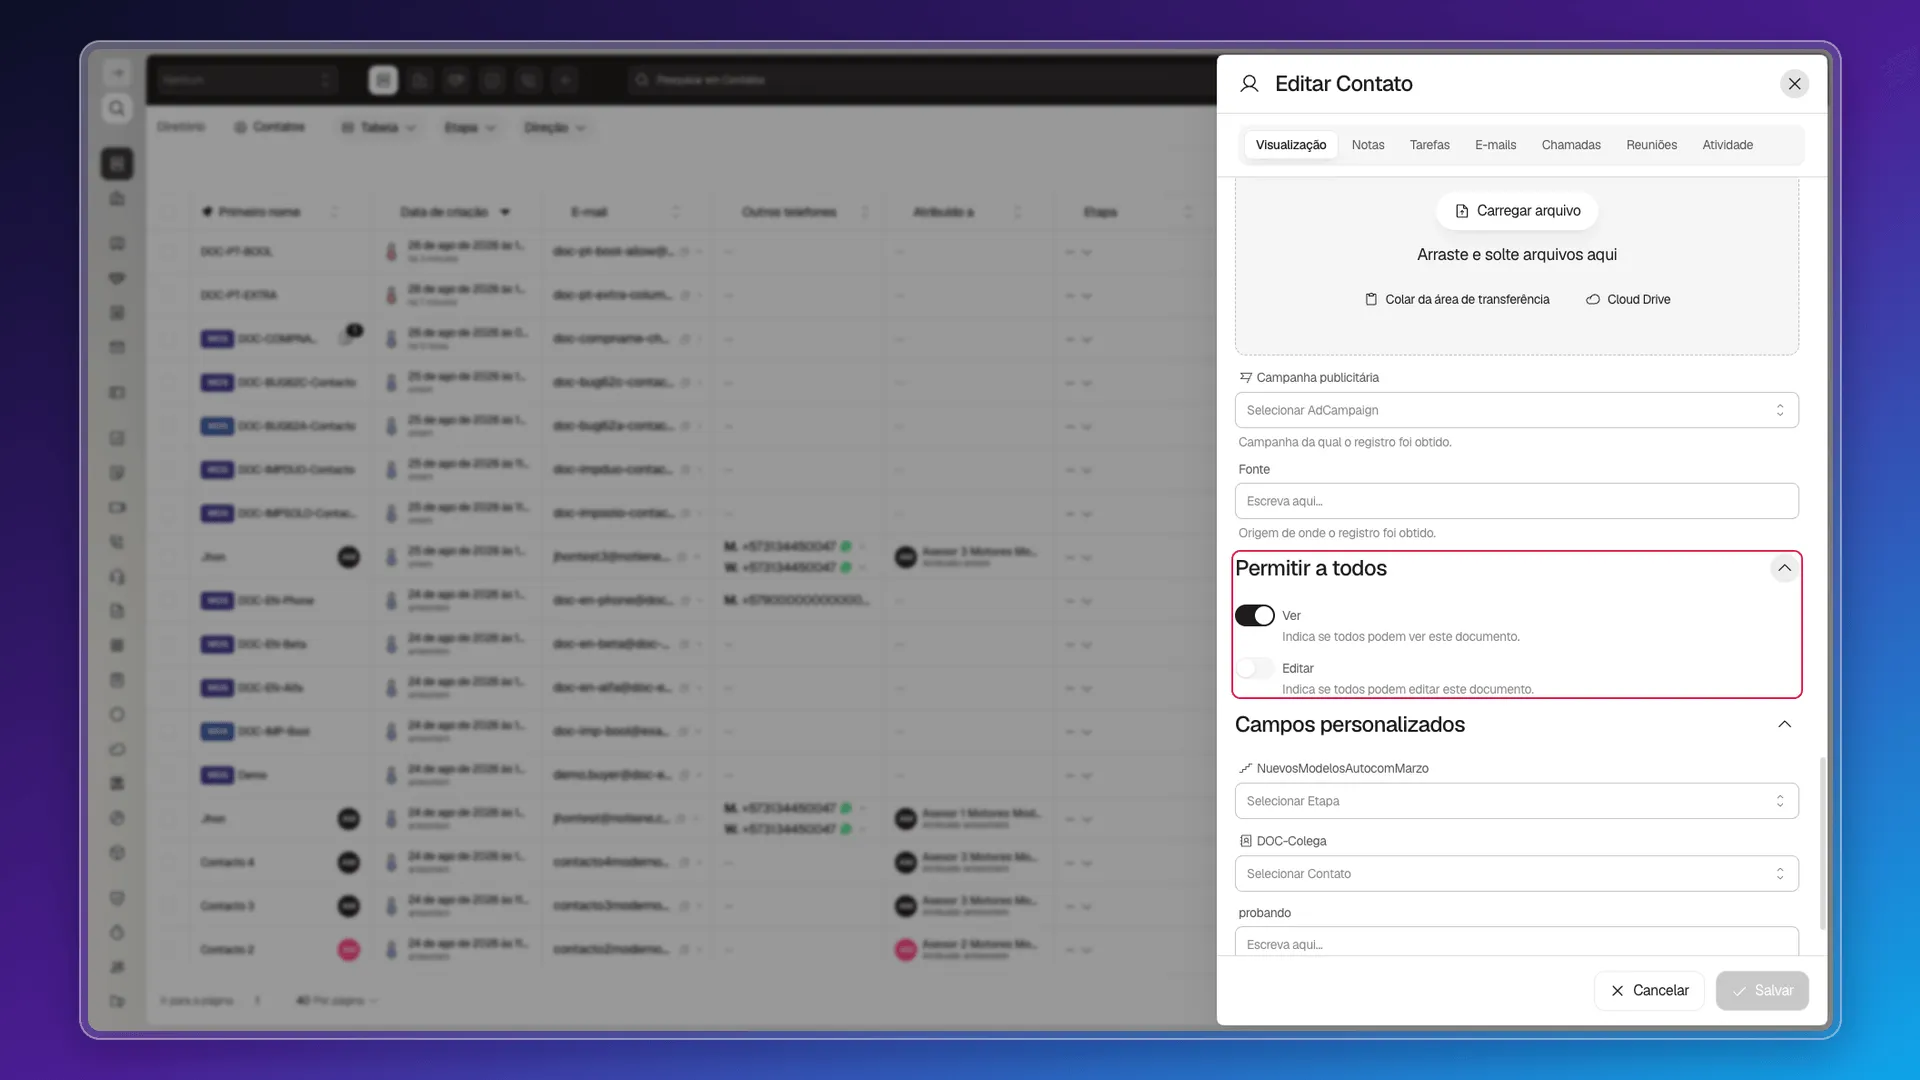This screenshot has width=1920, height=1080.
Task: Click the probando text field
Action: [x=1516, y=942]
